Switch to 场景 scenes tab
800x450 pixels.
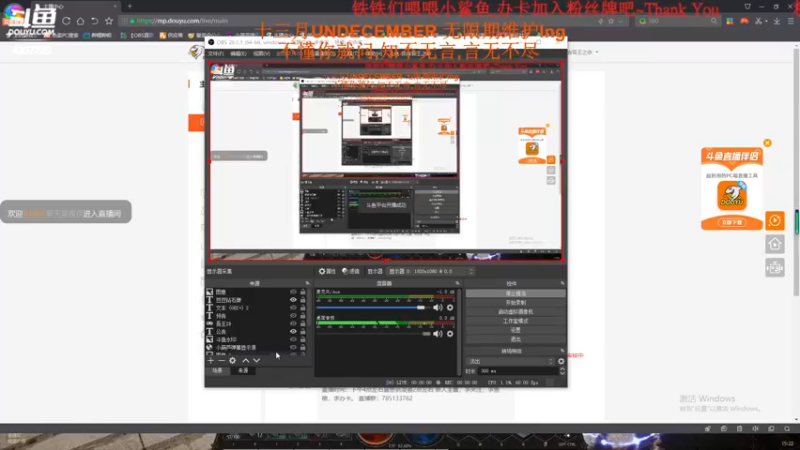(x=217, y=370)
